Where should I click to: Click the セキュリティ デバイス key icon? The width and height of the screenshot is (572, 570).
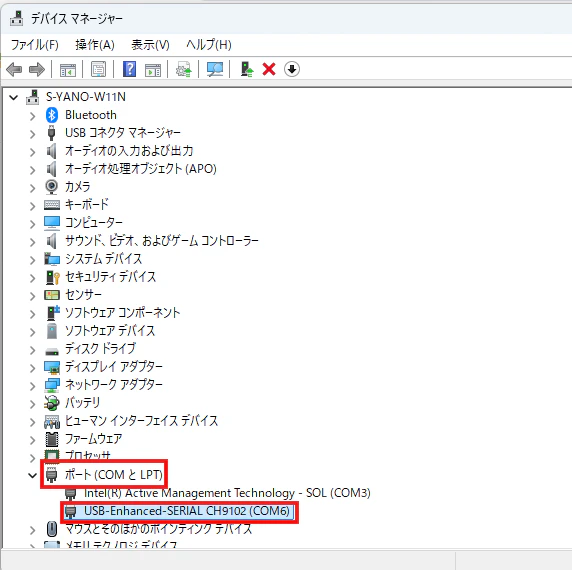pos(53,277)
